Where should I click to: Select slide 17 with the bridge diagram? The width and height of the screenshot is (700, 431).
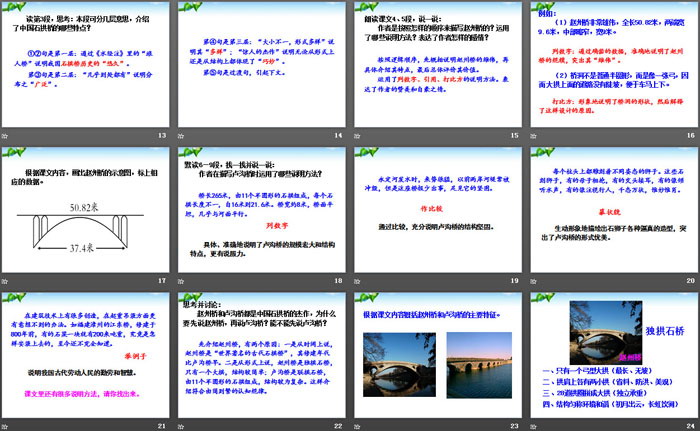[88, 208]
